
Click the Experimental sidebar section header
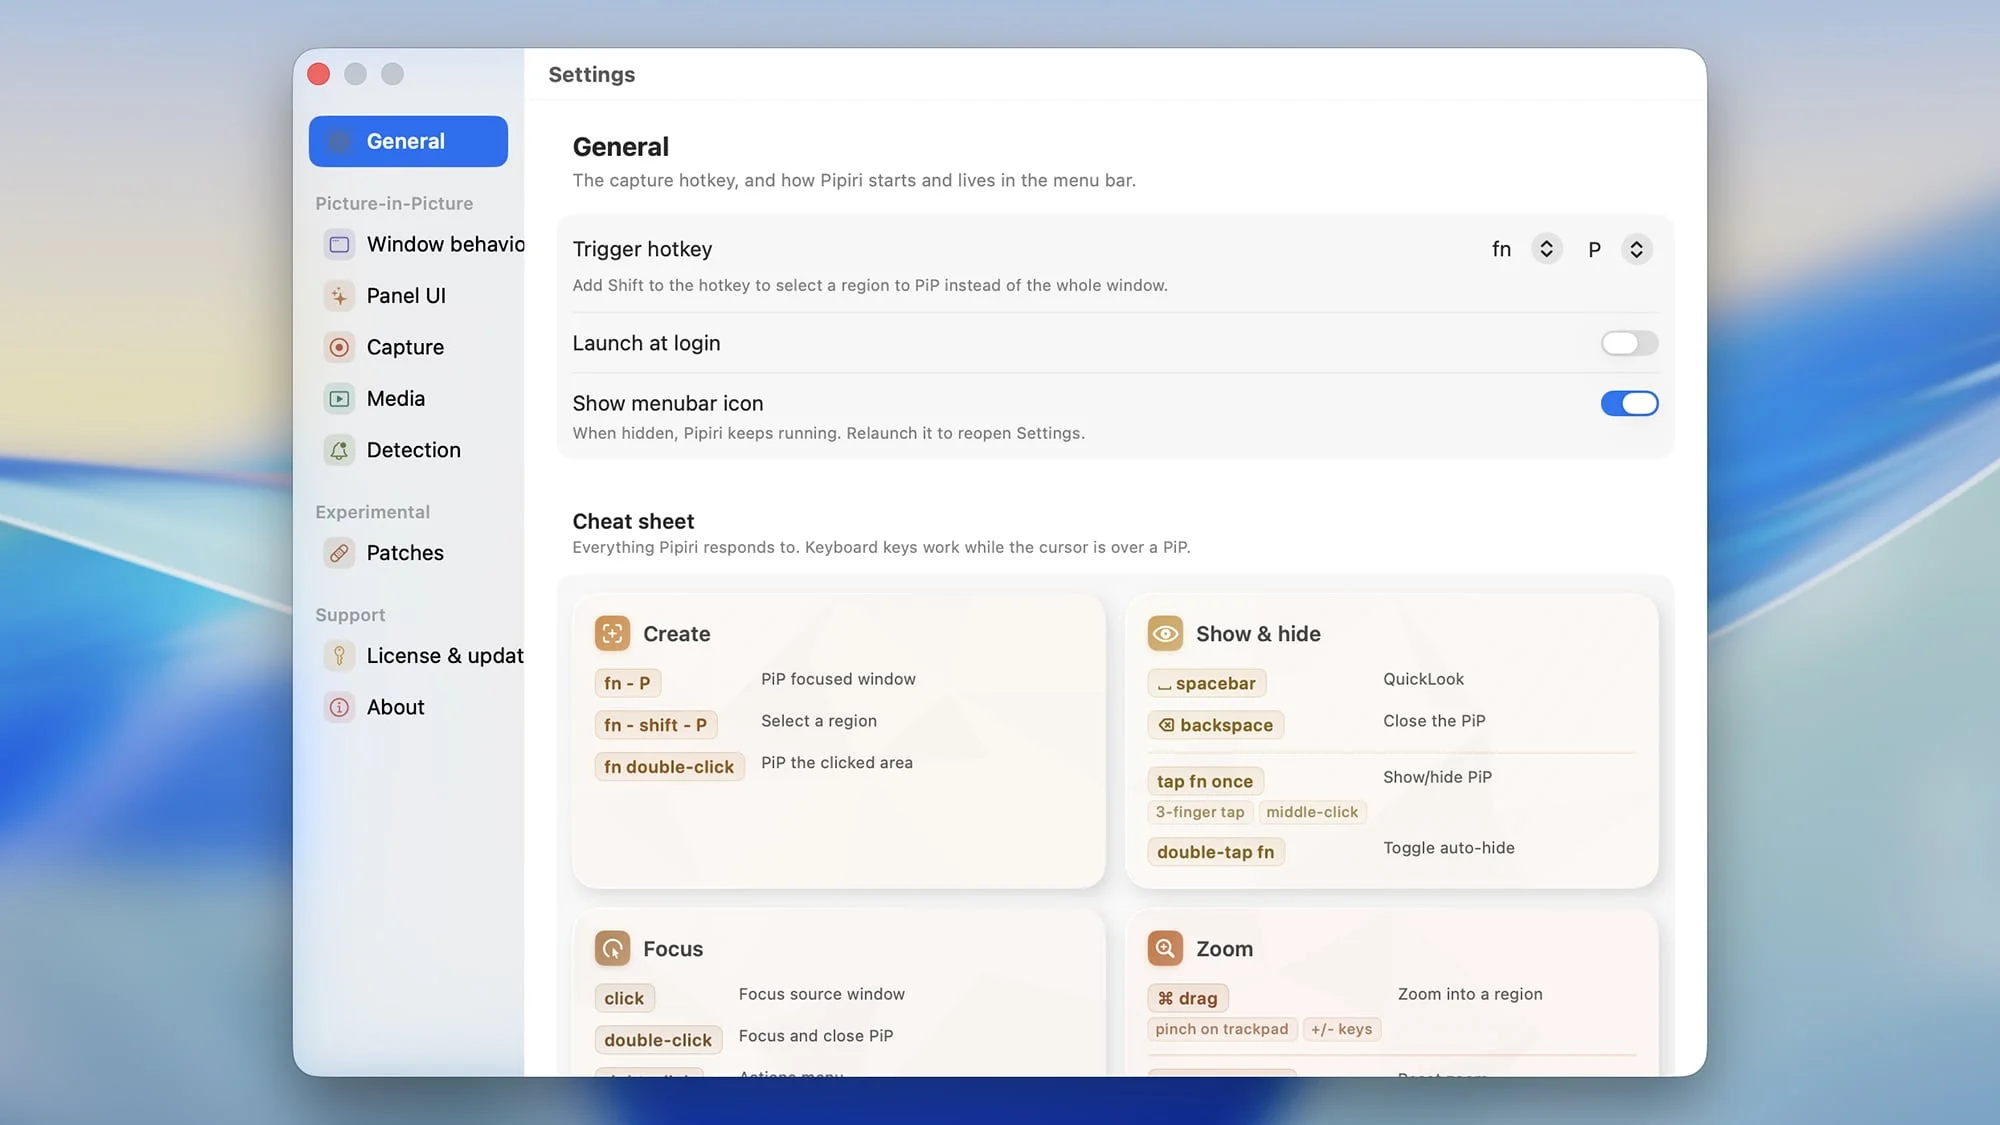click(x=372, y=512)
